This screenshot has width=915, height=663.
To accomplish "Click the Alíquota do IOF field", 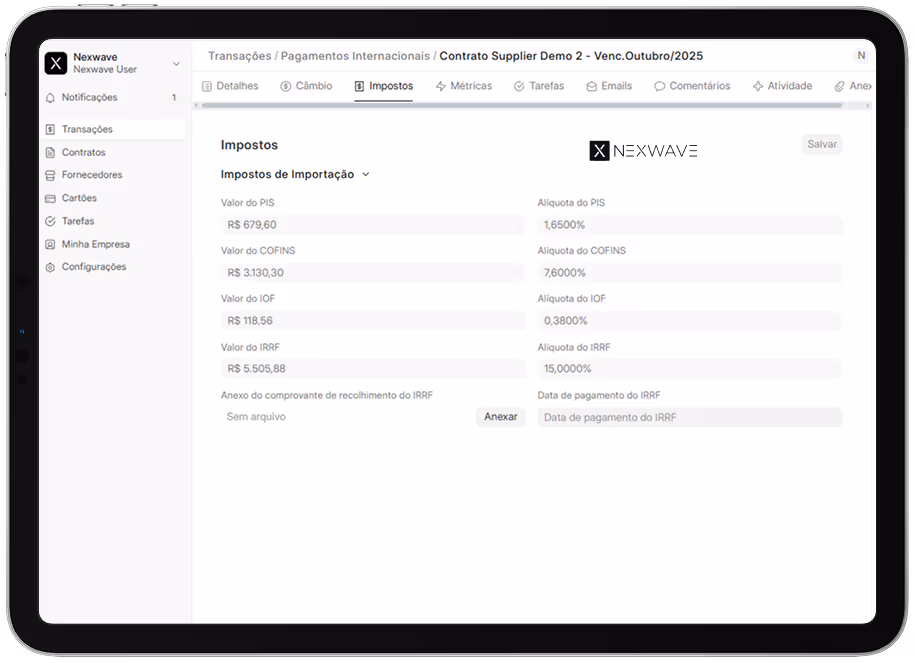I will 690,320.
